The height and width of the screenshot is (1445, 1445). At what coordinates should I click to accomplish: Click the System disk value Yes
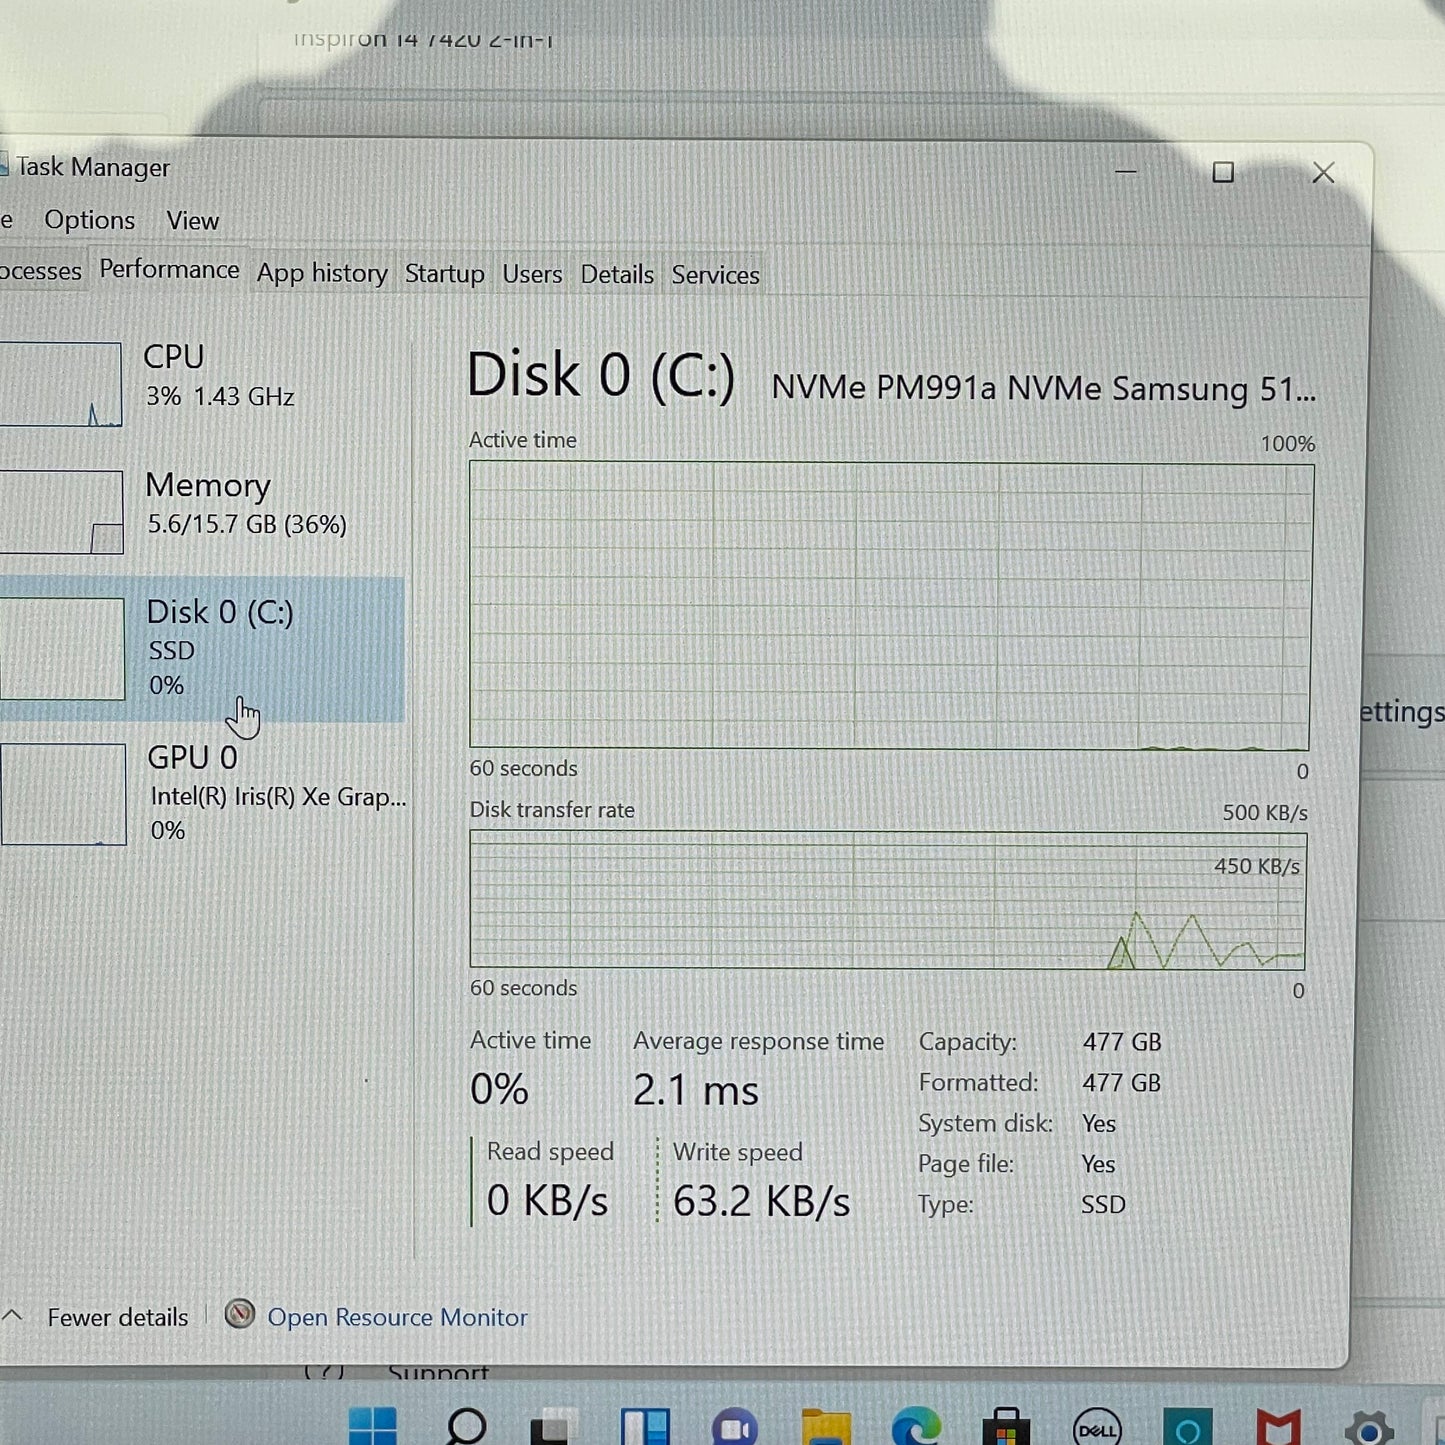tap(1099, 1124)
